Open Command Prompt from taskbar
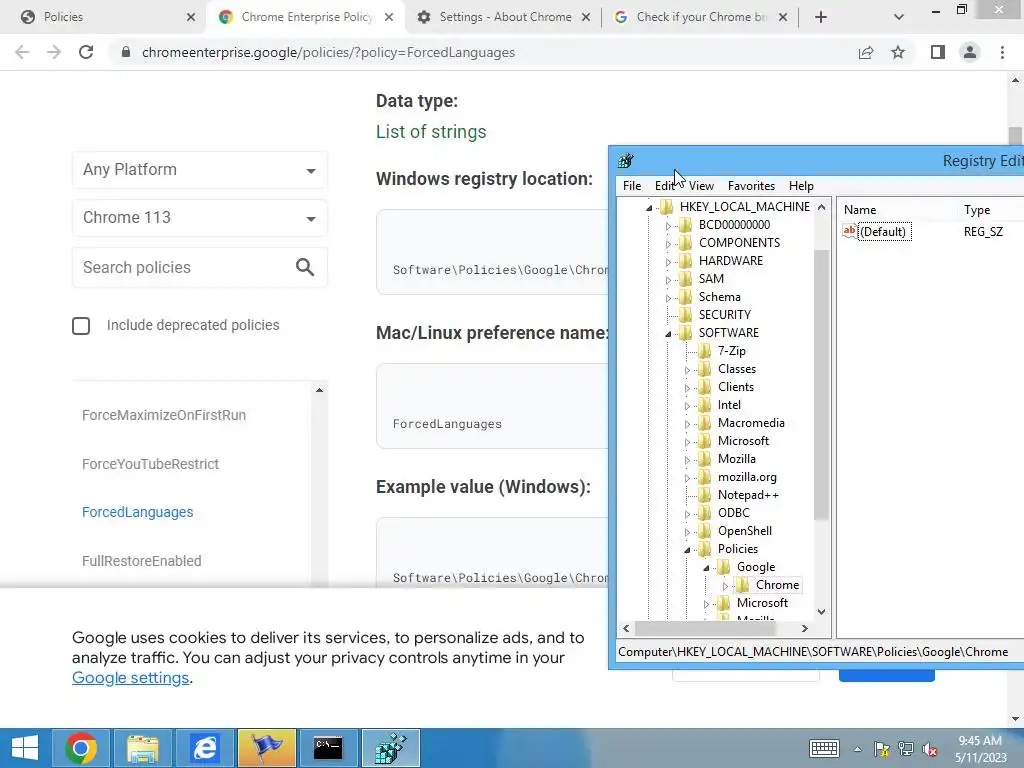Image resolution: width=1024 pixels, height=768 pixels. pos(328,748)
